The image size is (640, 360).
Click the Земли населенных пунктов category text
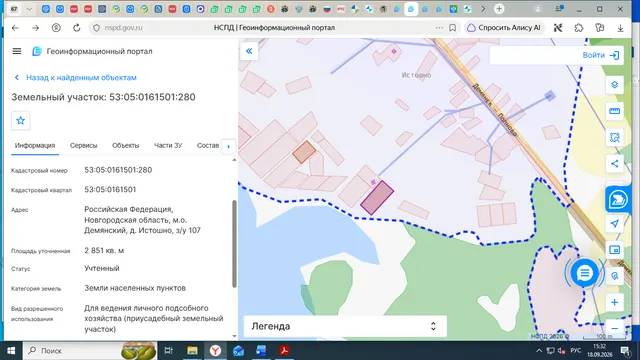point(135,288)
